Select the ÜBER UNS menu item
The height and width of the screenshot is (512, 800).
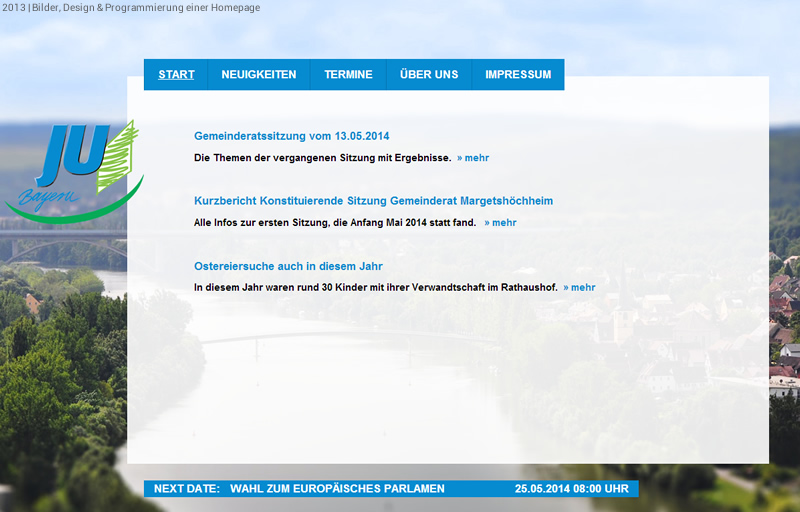click(x=429, y=74)
